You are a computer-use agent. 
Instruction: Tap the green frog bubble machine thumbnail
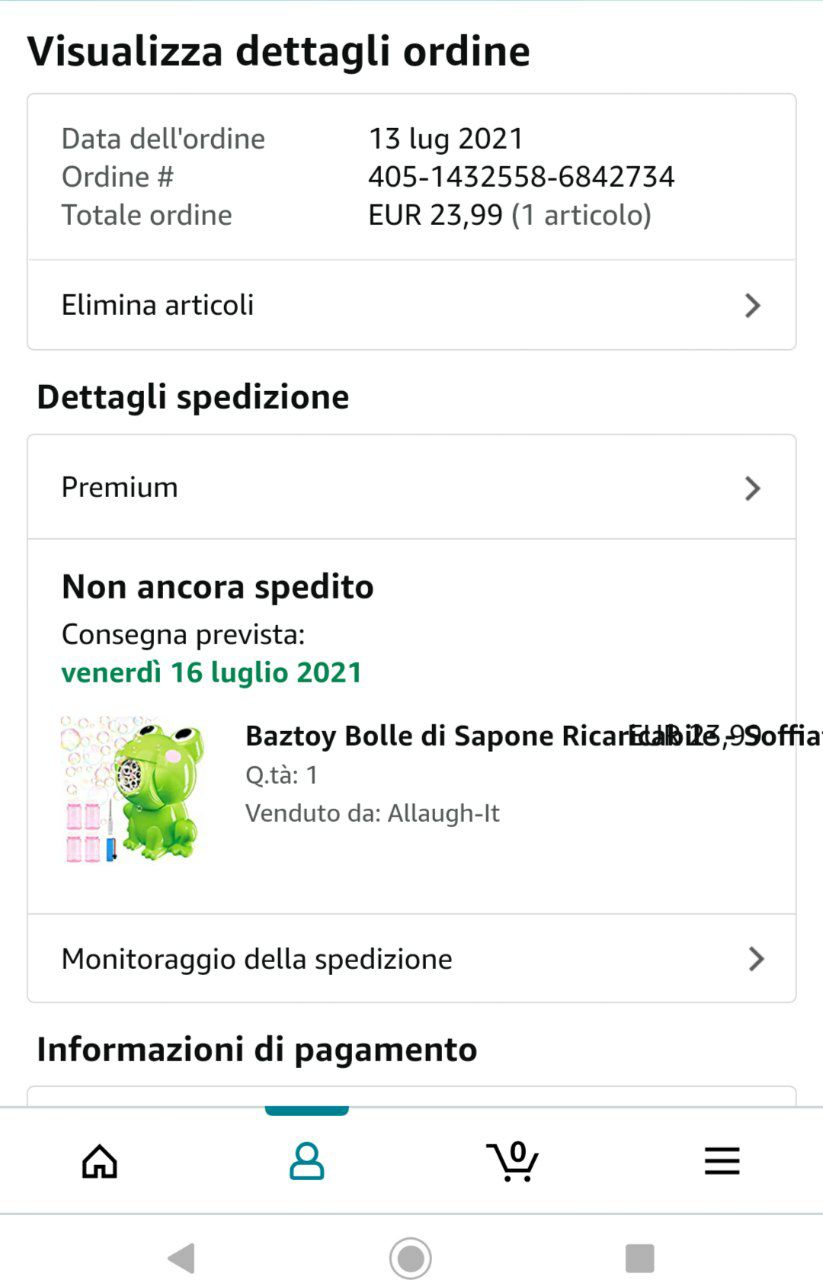133,789
